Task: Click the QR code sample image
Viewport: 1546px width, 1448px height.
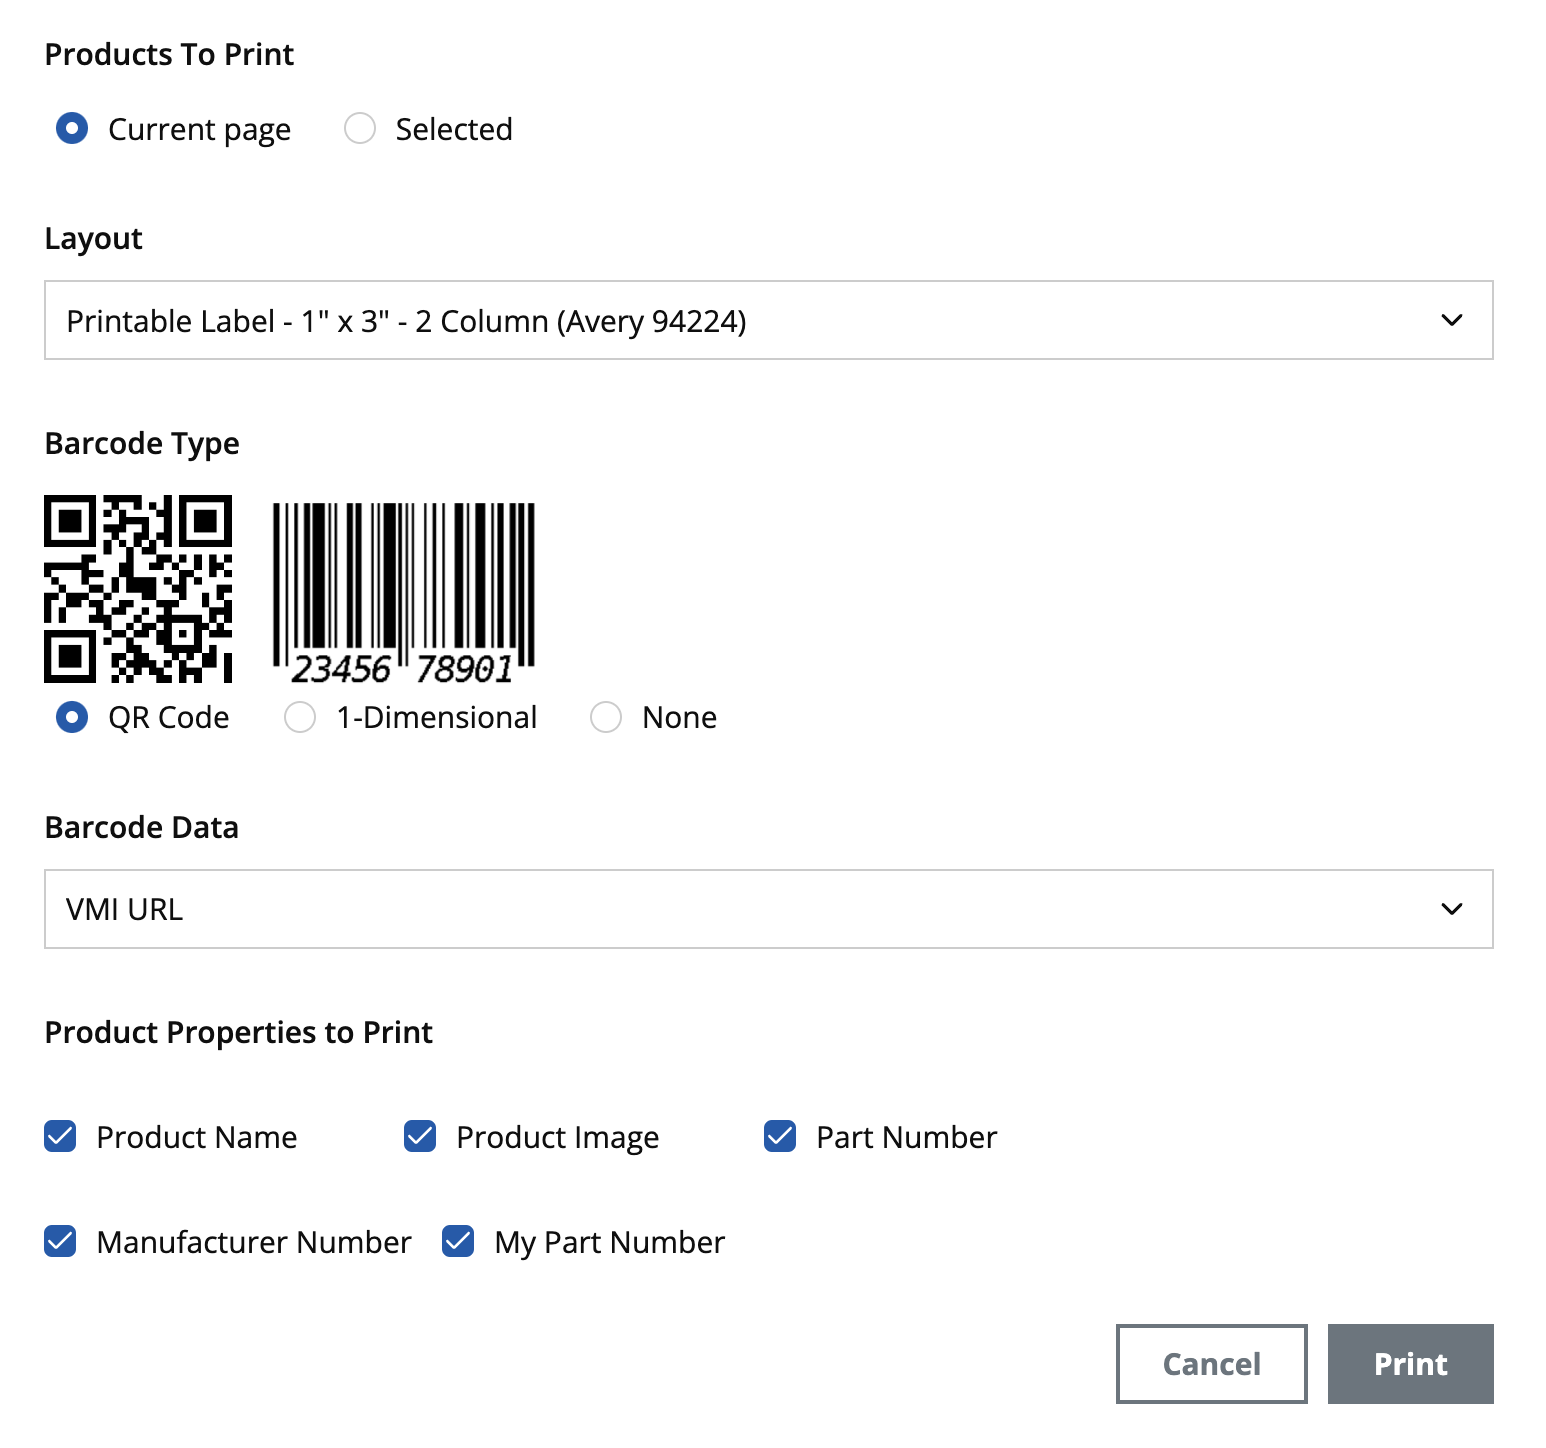Action: click(x=138, y=589)
